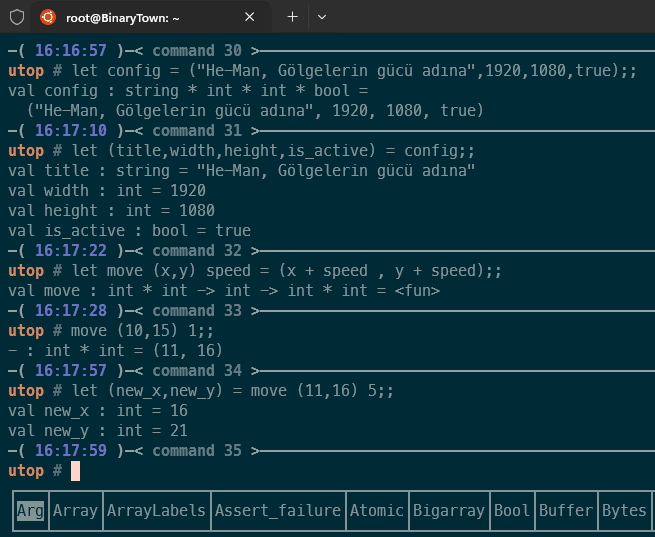
Task: Choose Array in the completion bar
Action: point(76,510)
